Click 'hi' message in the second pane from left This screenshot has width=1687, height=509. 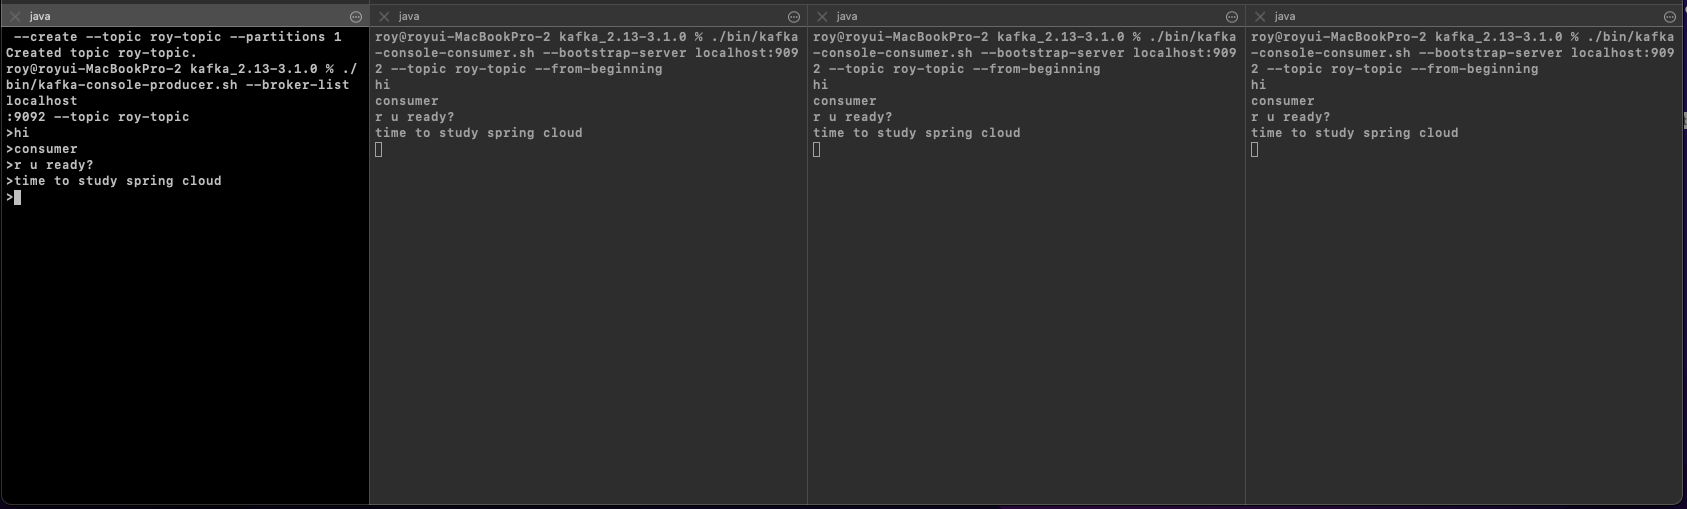pyautogui.click(x=383, y=85)
